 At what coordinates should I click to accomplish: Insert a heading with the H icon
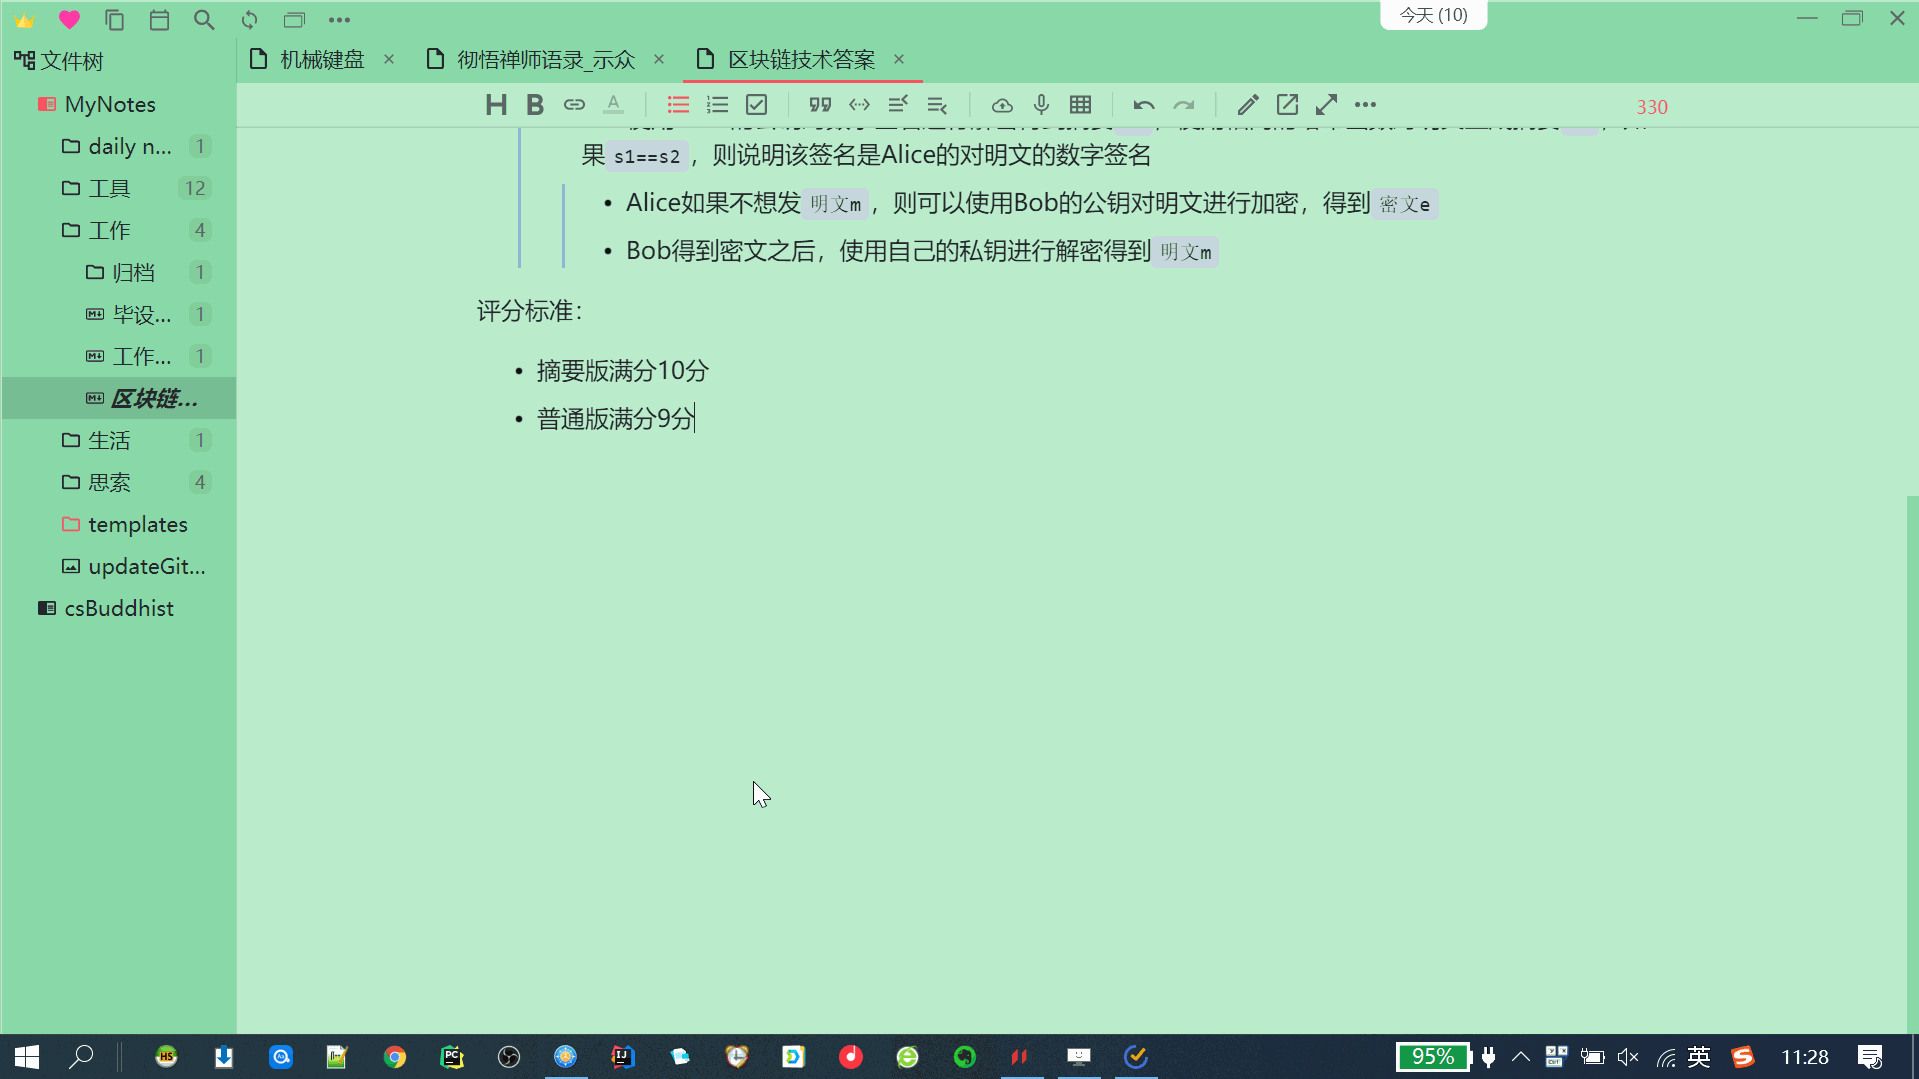pos(495,104)
